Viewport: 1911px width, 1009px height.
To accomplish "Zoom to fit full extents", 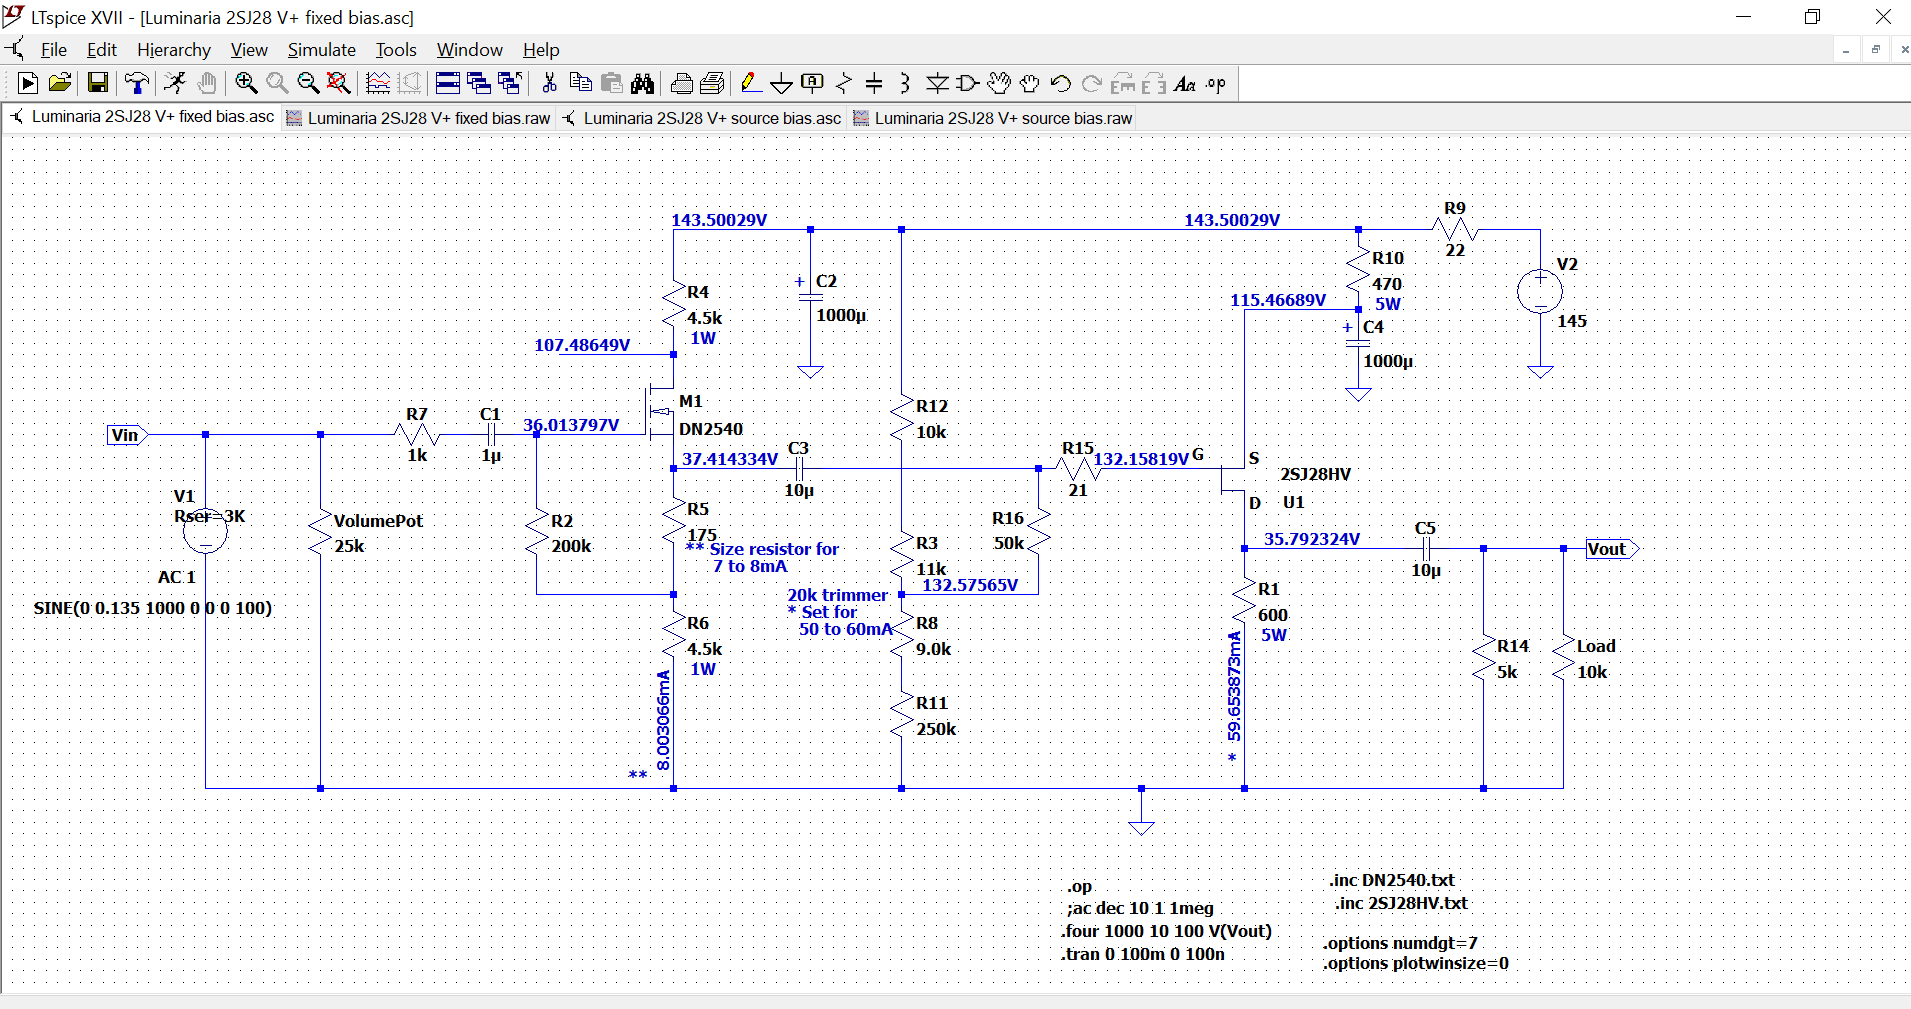I will tap(339, 84).
